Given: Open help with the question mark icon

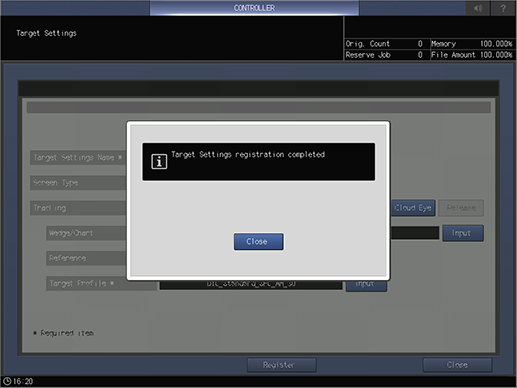Looking at the screenshot, I should [503, 8].
